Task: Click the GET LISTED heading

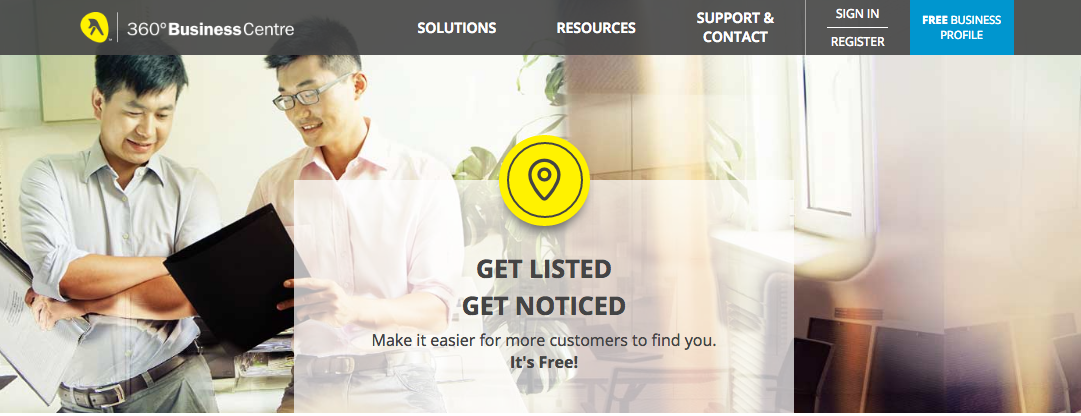Action: coord(544,269)
